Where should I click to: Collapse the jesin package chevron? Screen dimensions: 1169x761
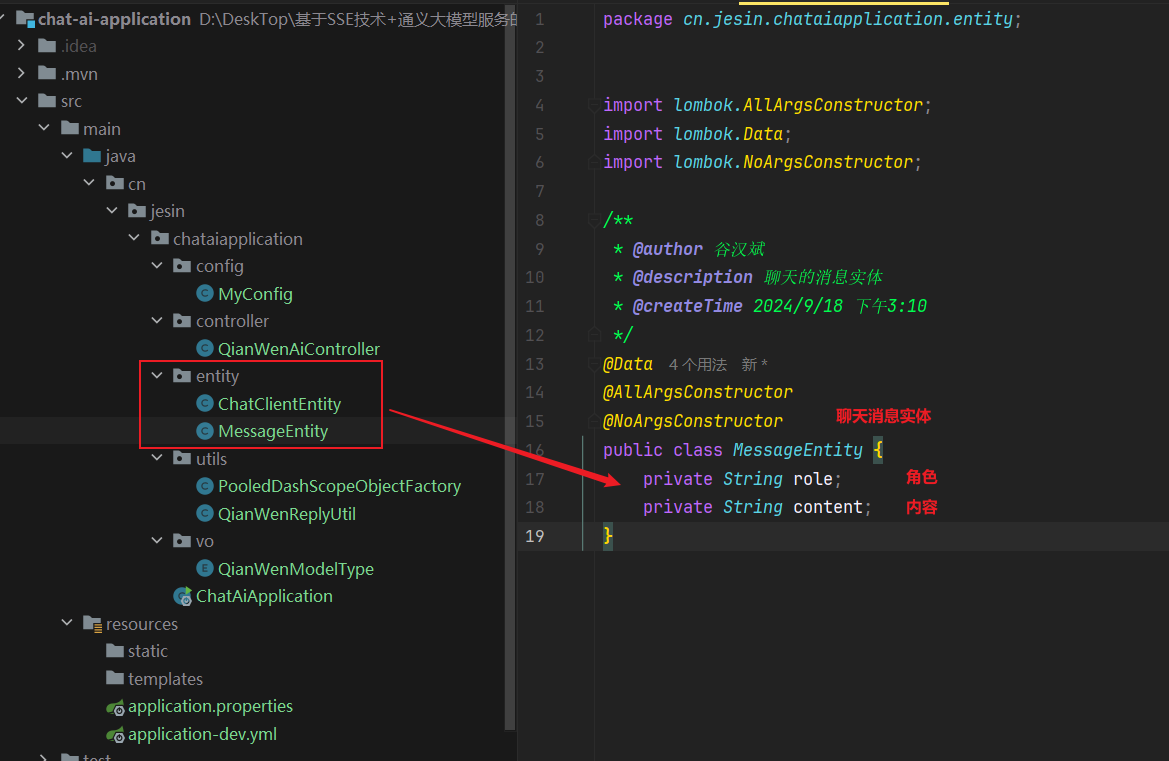pos(112,211)
